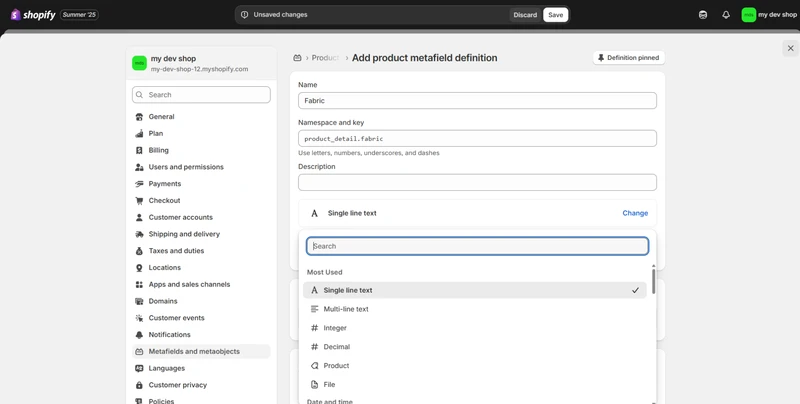Open the Sidekick assistant icon in top bar
Screen dimensions: 800x404
click(703, 15)
